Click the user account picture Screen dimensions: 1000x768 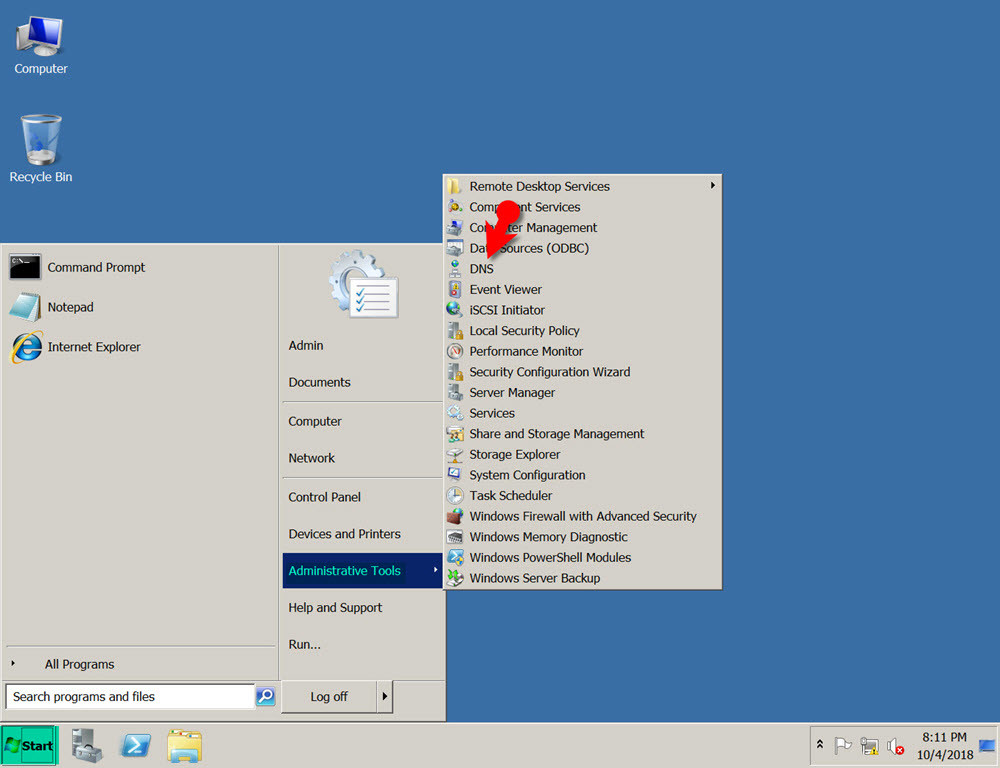click(364, 284)
